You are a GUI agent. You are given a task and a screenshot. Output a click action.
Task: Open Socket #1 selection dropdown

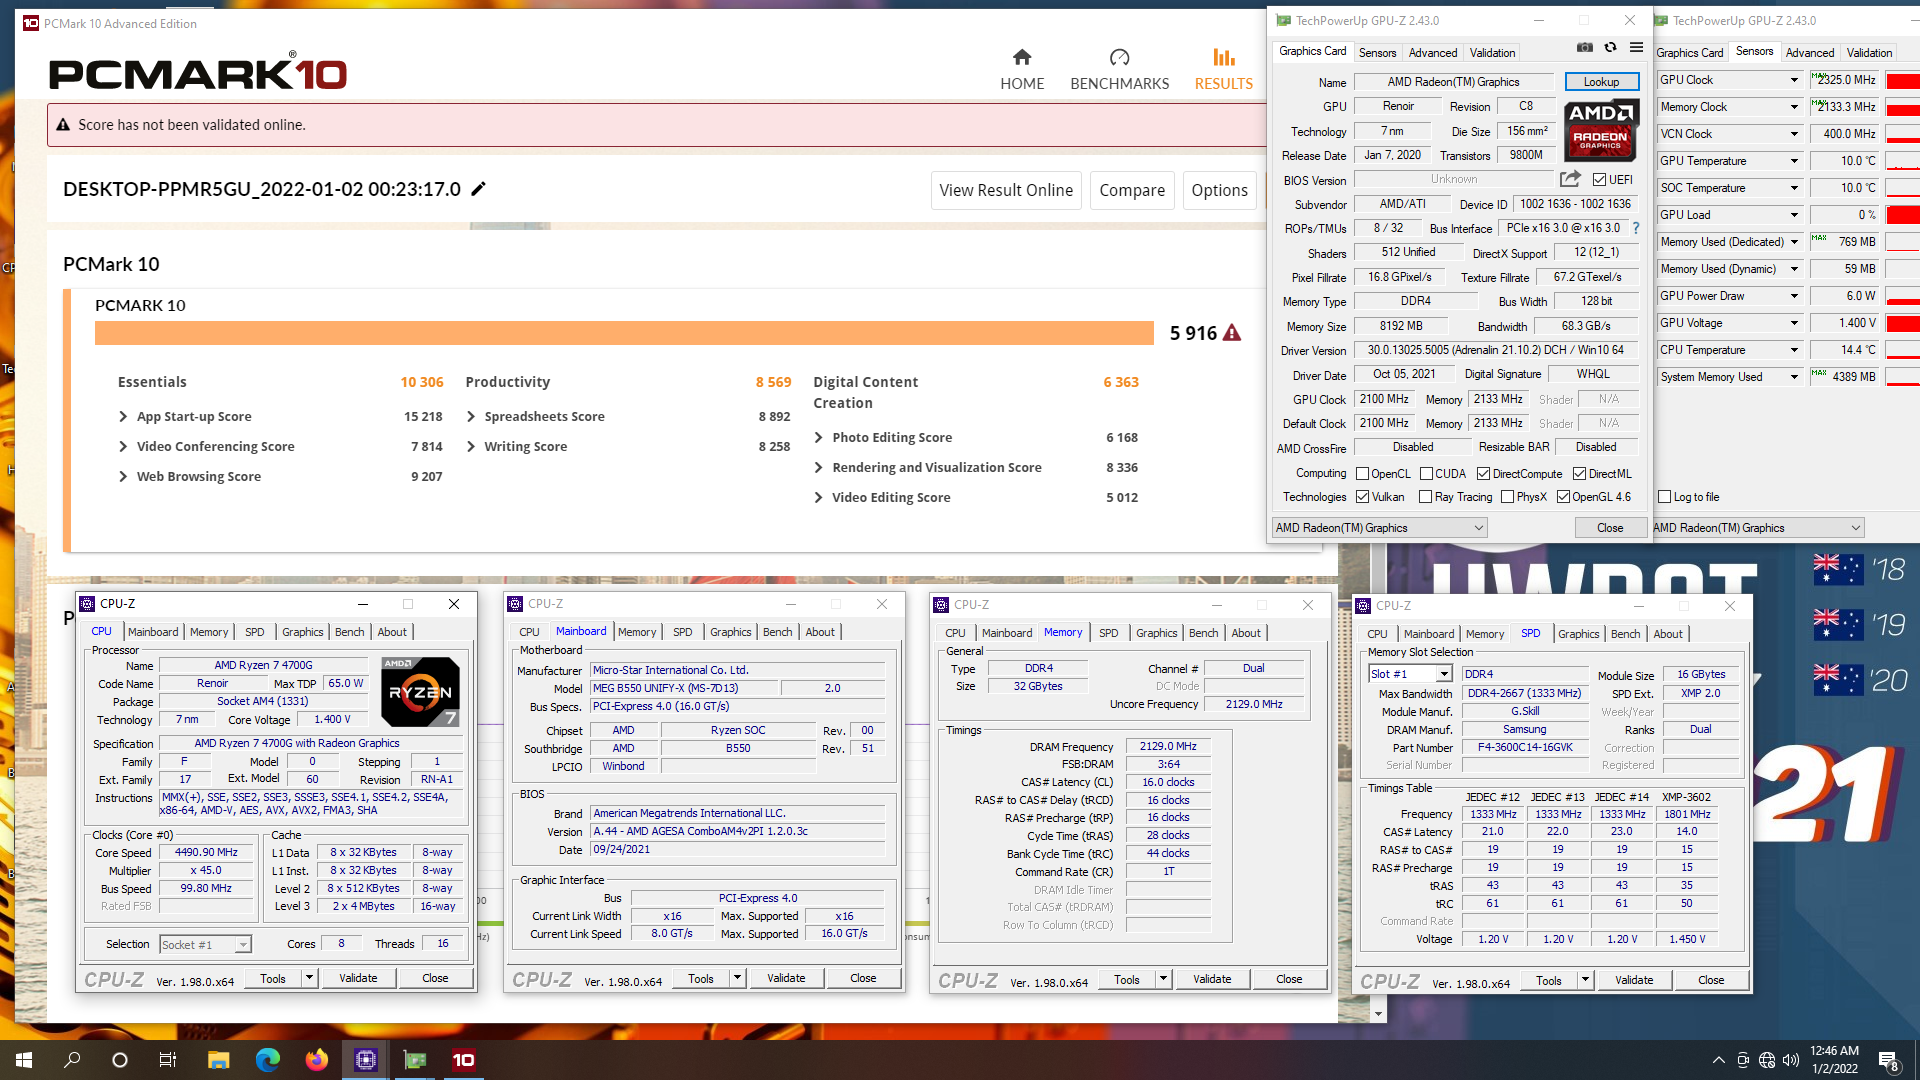242,945
